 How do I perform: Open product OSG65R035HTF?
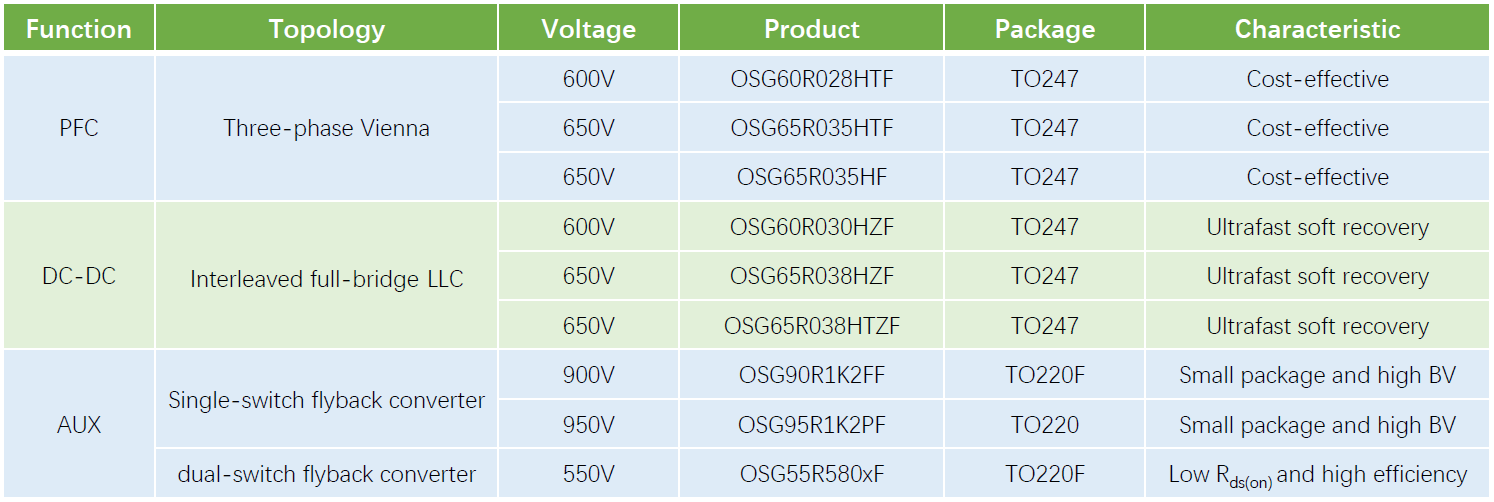[811, 128]
